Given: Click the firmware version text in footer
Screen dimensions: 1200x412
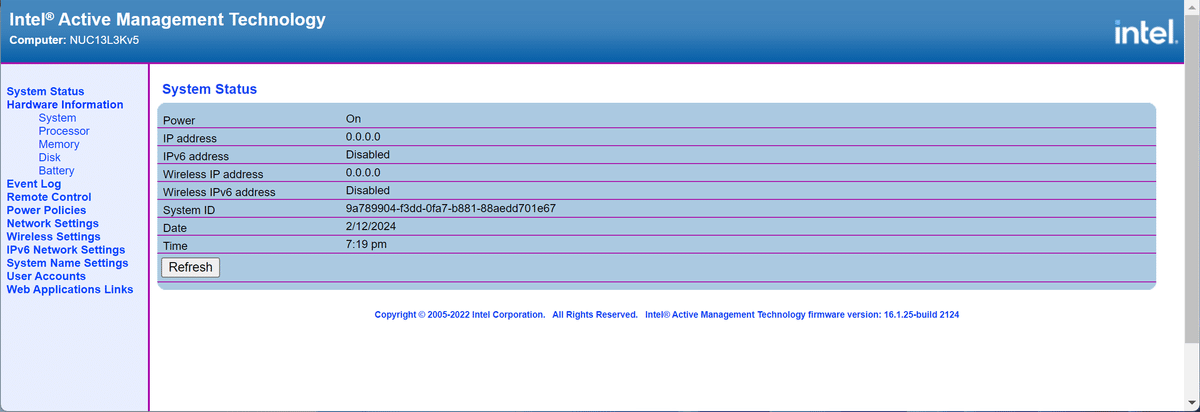Looking at the screenshot, I should click(803, 314).
